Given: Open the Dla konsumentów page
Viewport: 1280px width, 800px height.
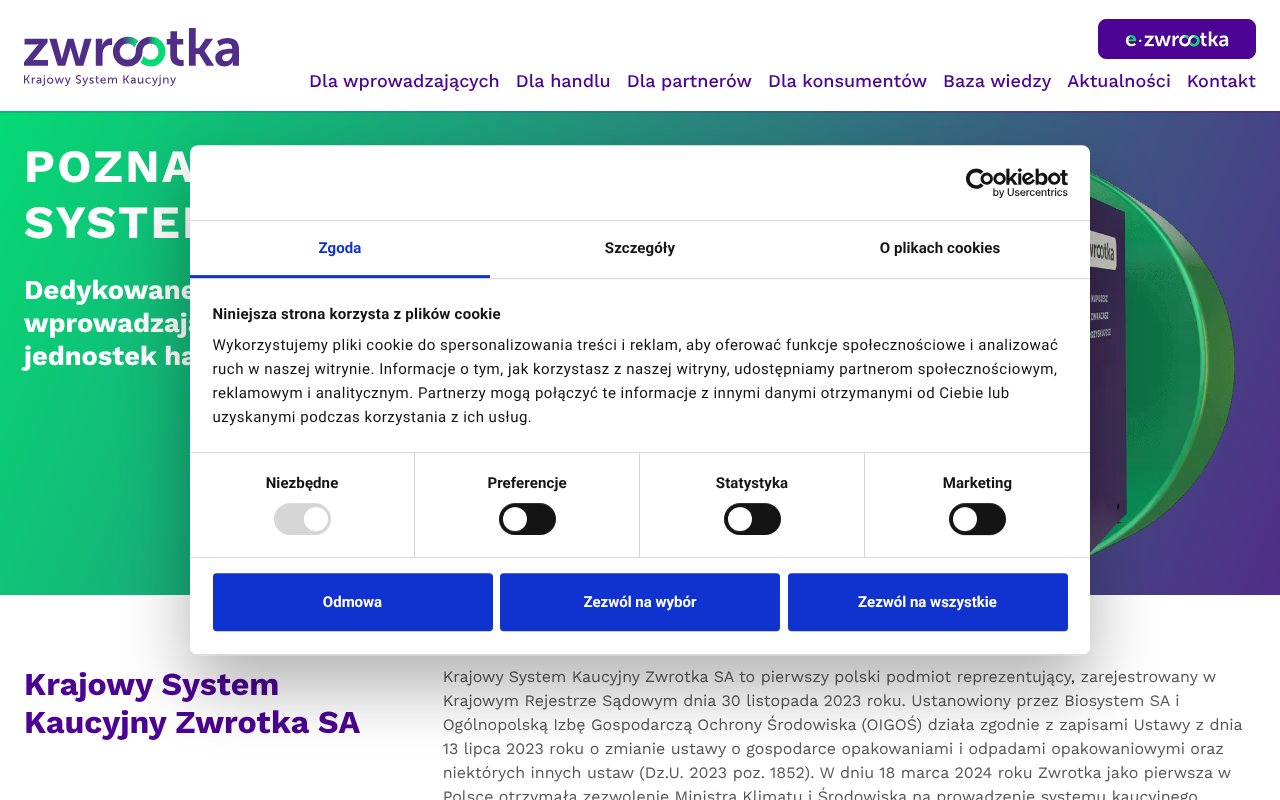Looking at the screenshot, I should (847, 81).
